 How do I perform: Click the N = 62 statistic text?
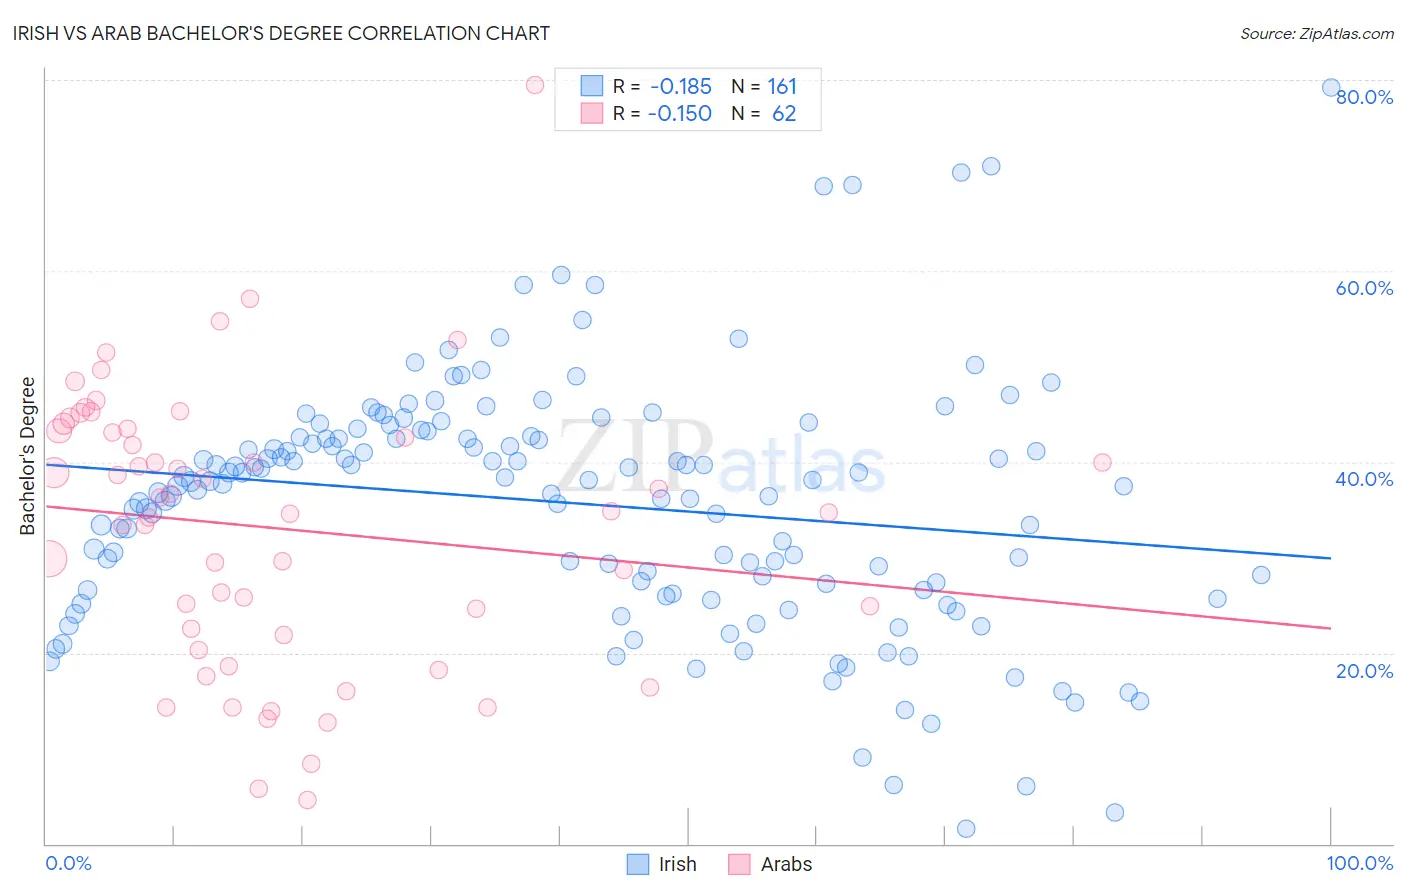click(764, 113)
